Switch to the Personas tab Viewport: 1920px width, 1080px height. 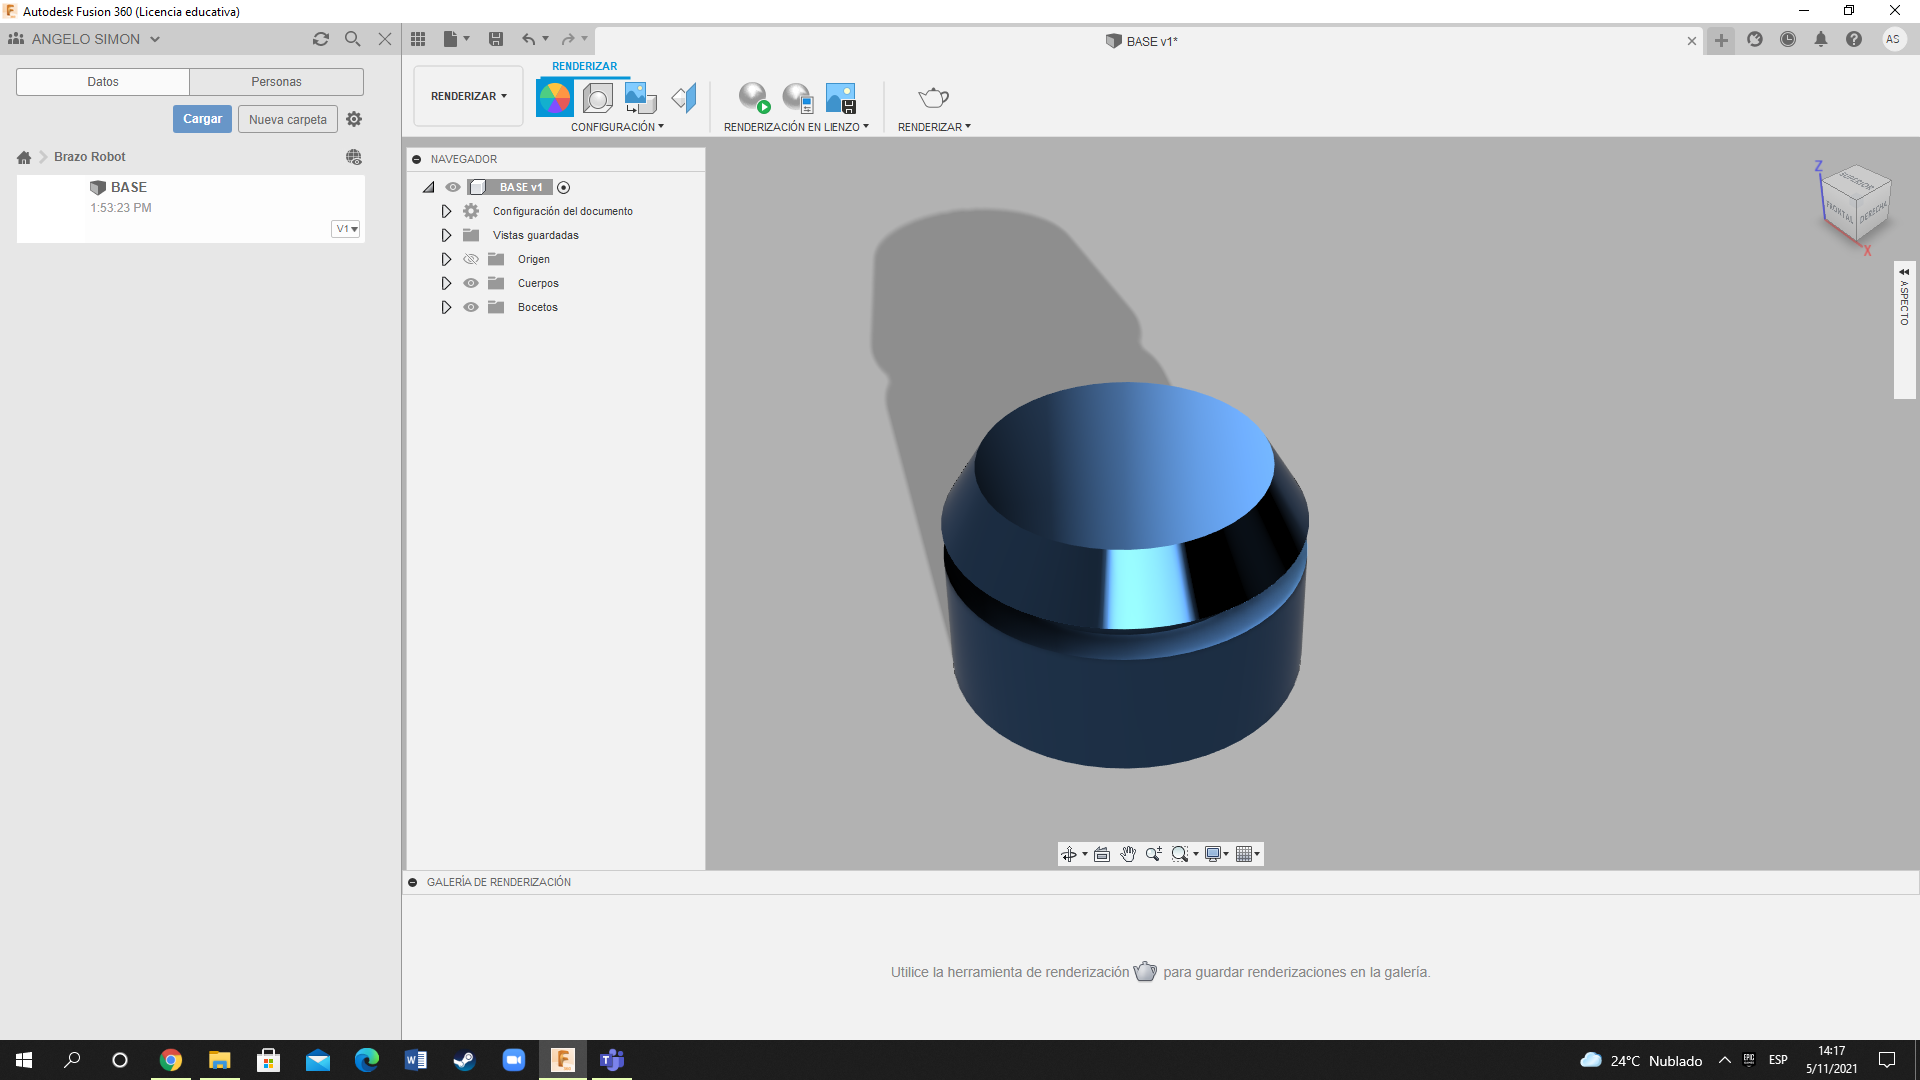[276, 82]
